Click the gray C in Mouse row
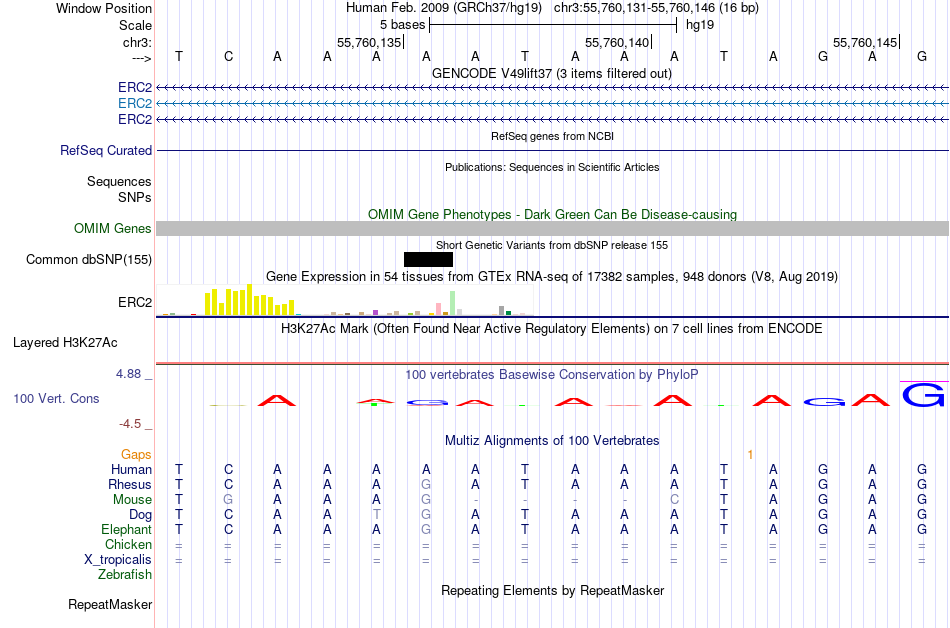The width and height of the screenshot is (950, 628). pos(674,500)
